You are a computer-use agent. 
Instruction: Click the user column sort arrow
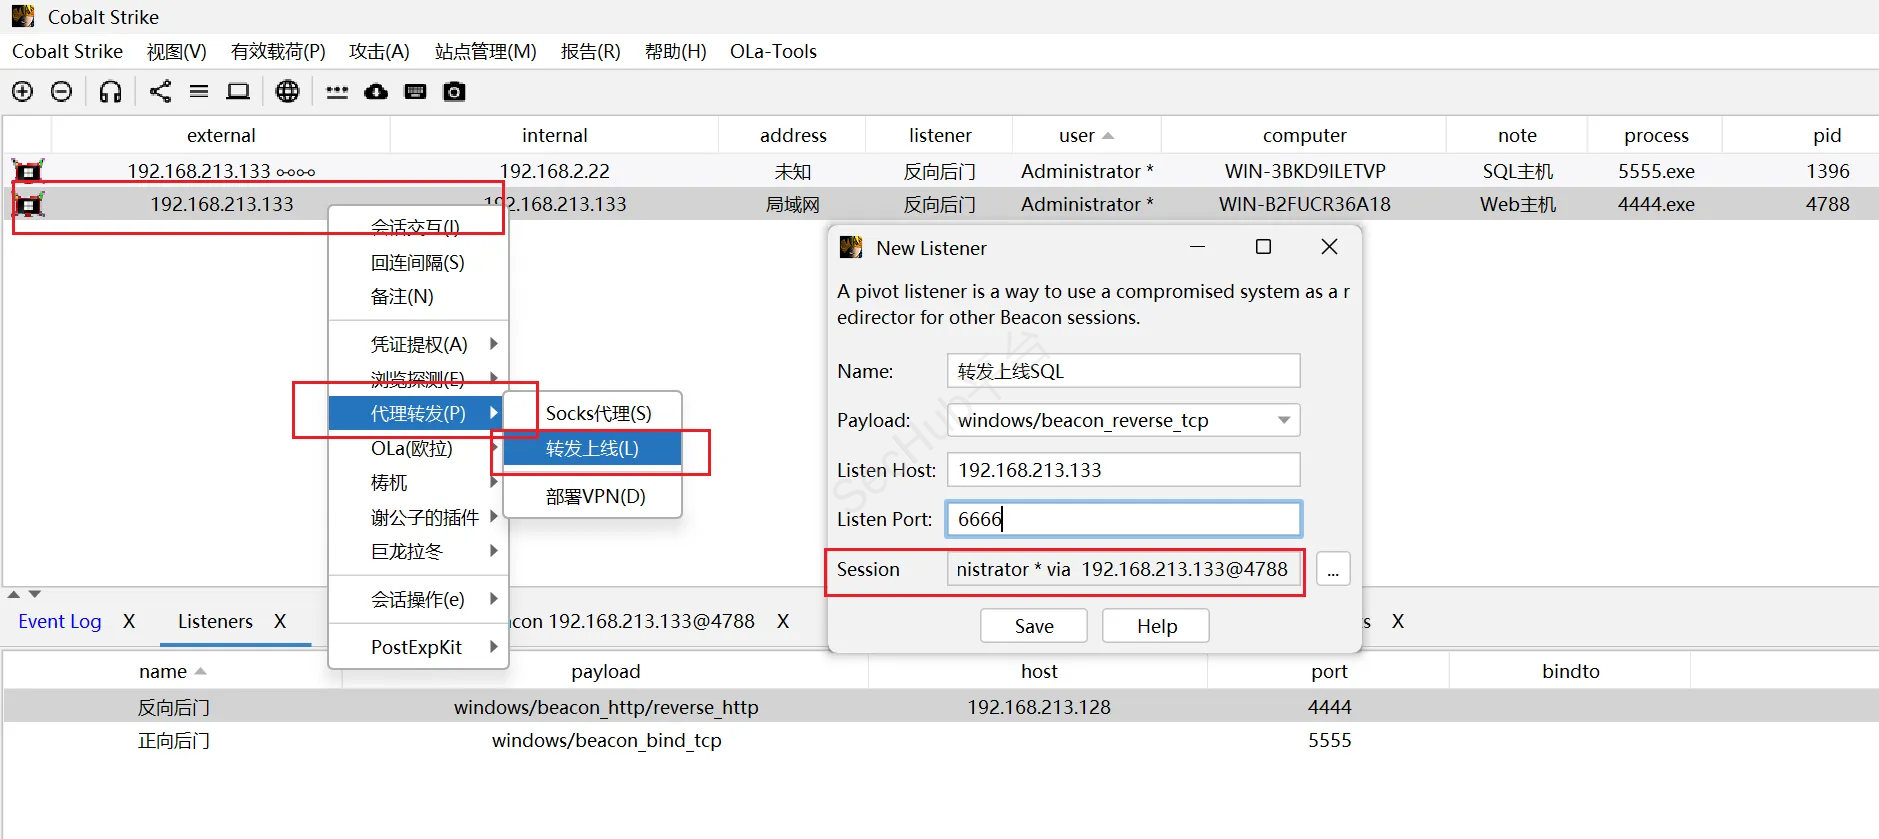[x=1108, y=136]
